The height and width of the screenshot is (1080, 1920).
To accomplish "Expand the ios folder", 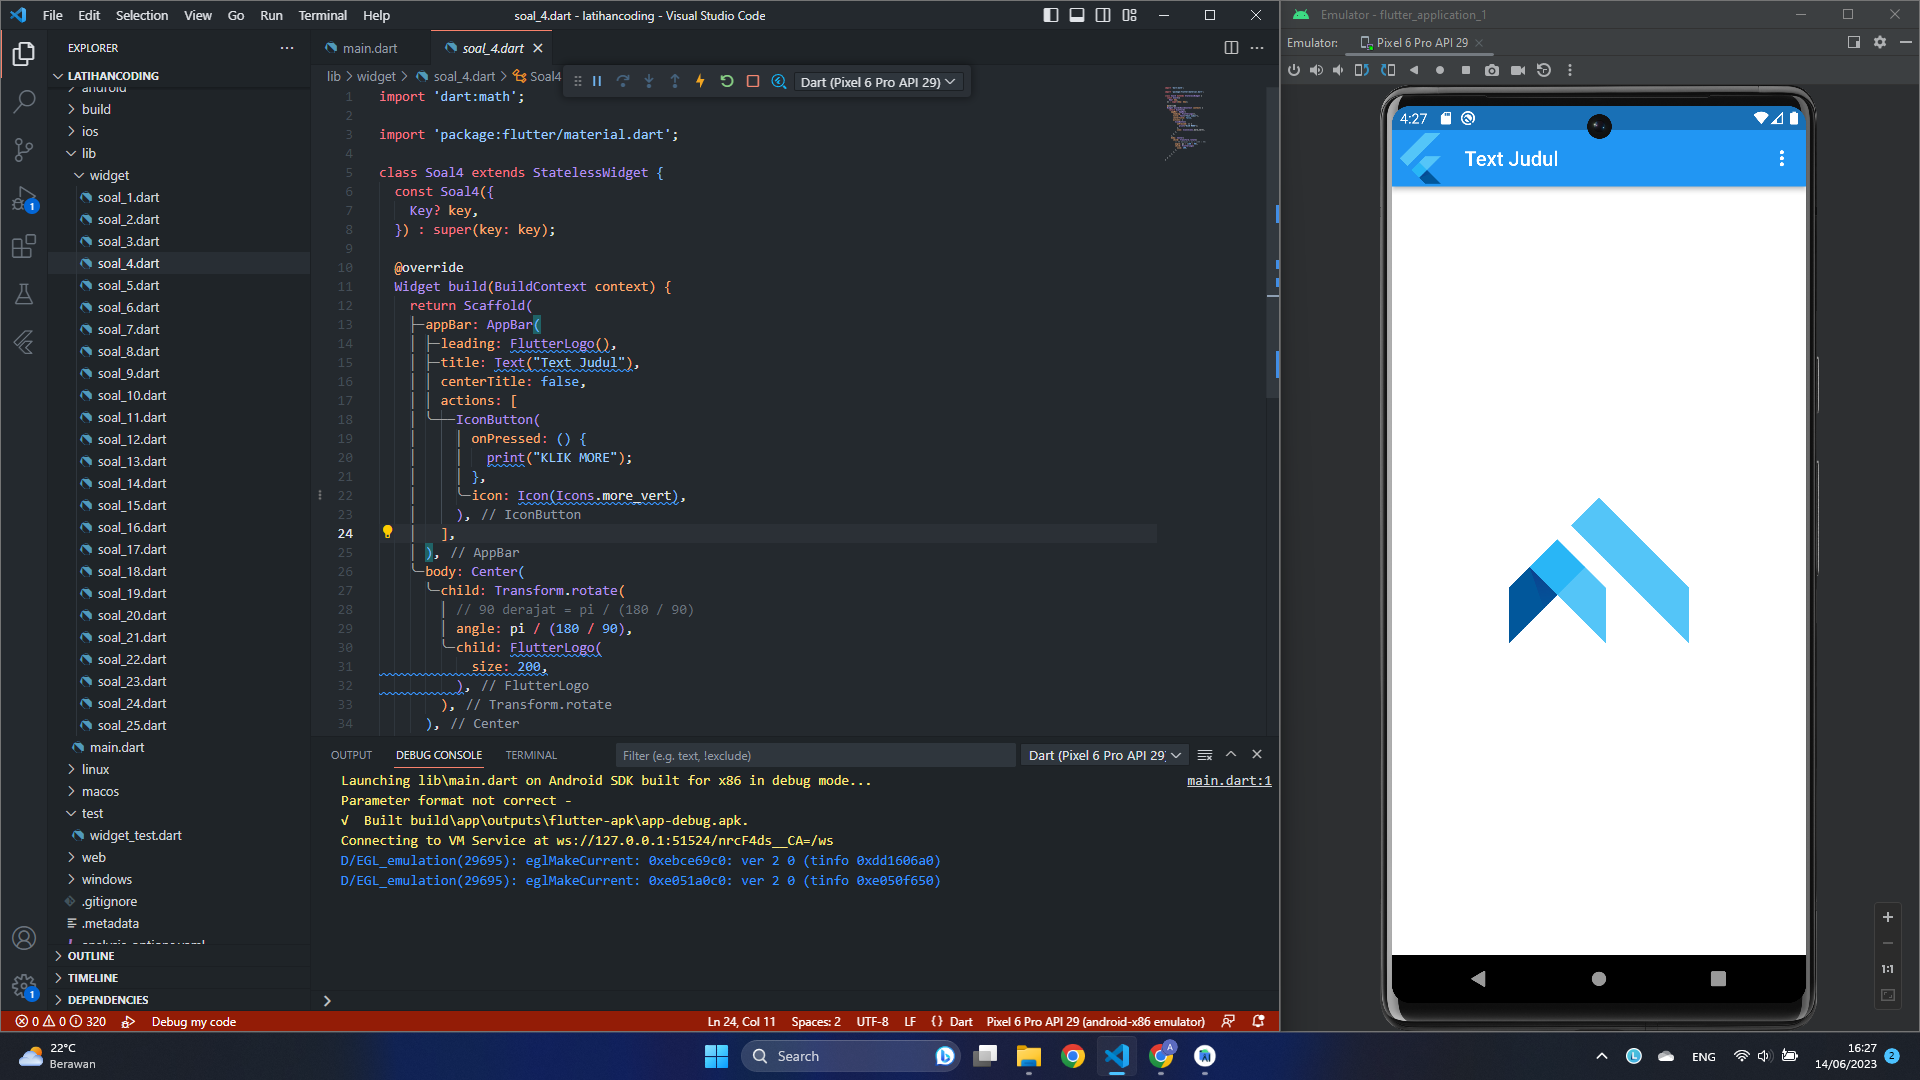I will (x=90, y=131).
